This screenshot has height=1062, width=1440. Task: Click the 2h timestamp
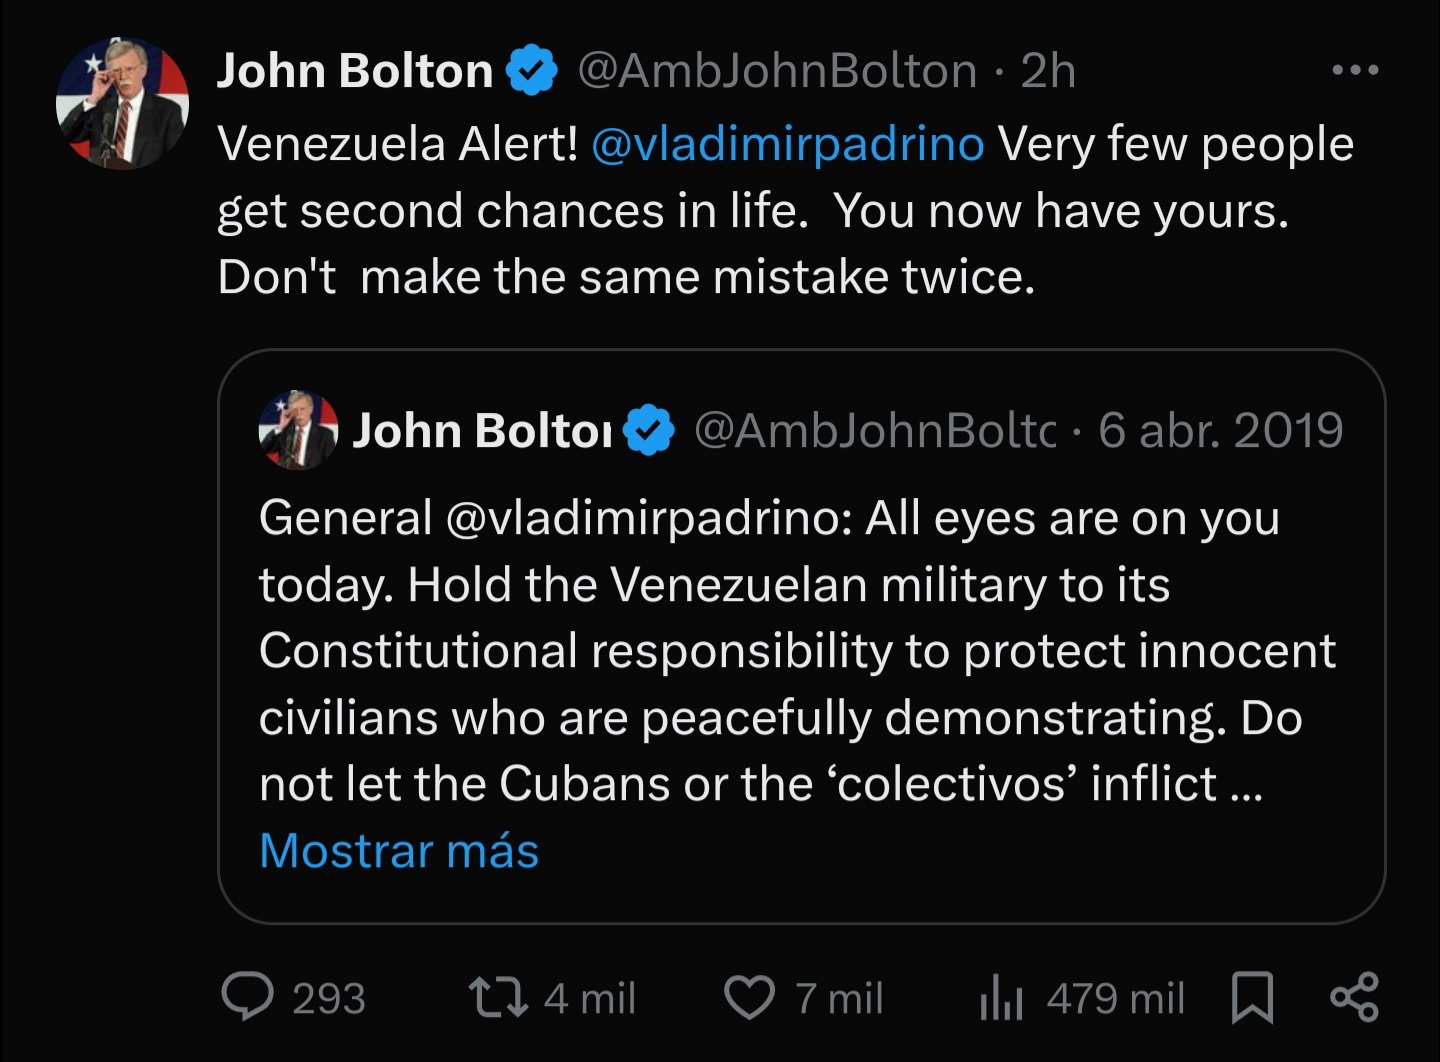coord(1048,70)
